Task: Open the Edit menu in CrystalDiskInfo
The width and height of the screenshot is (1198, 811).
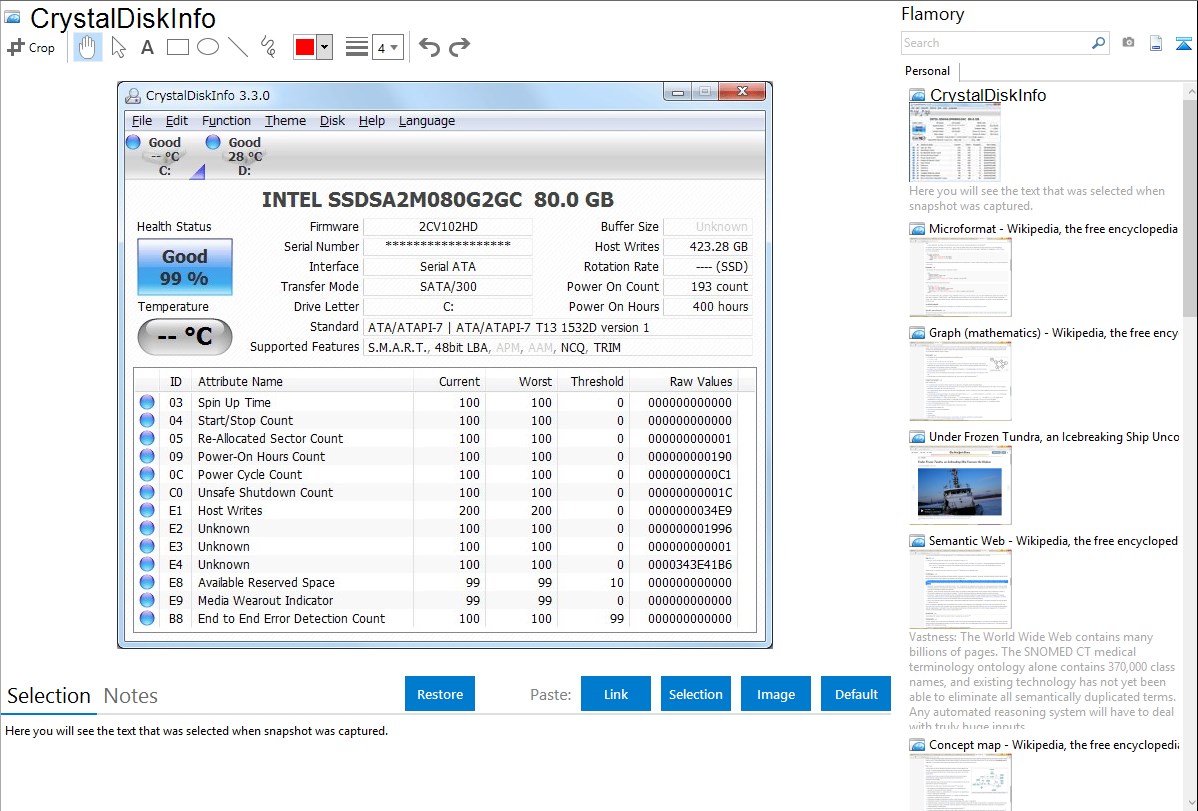Action: coord(176,121)
